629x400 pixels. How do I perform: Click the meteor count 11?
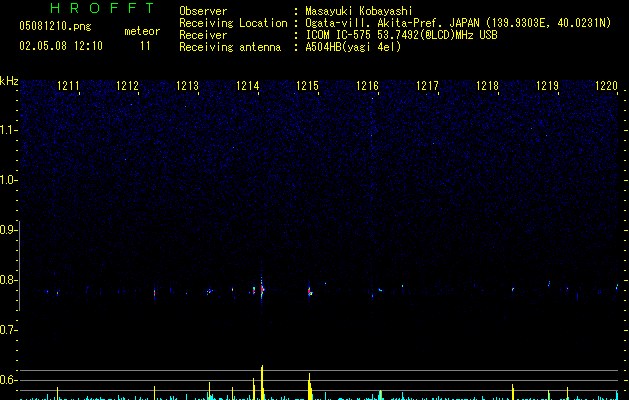click(145, 46)
